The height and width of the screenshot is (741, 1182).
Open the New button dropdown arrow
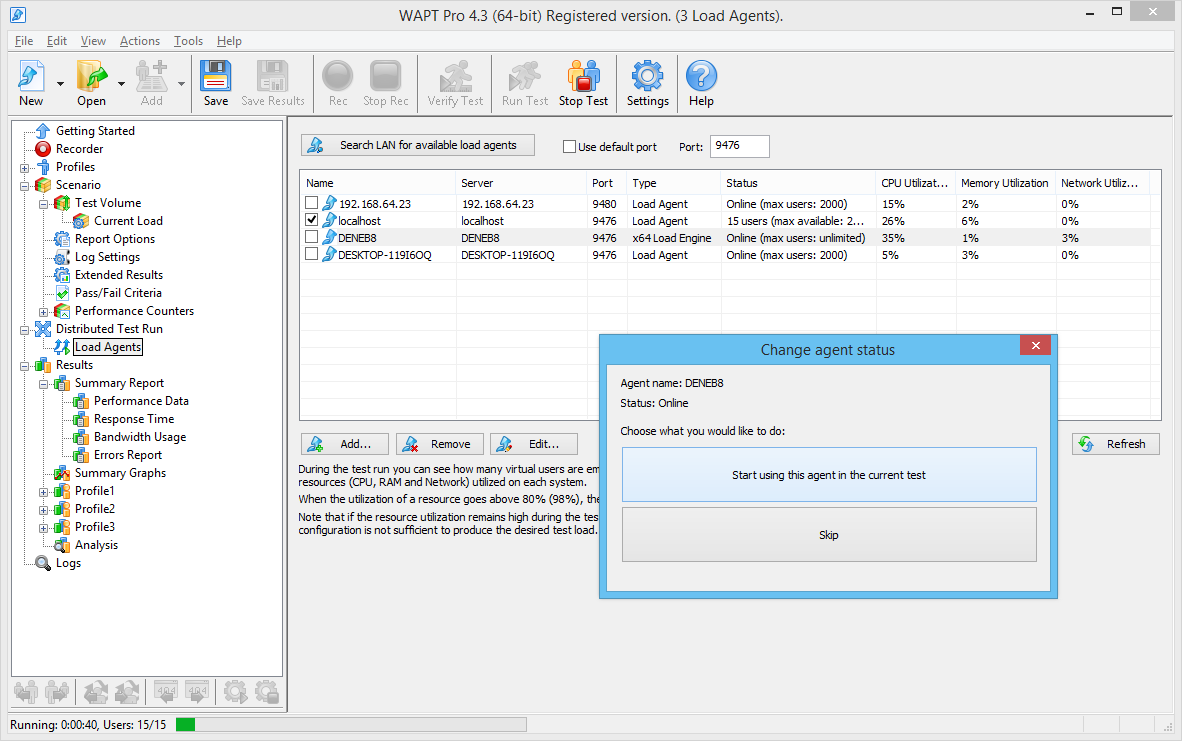60,84
